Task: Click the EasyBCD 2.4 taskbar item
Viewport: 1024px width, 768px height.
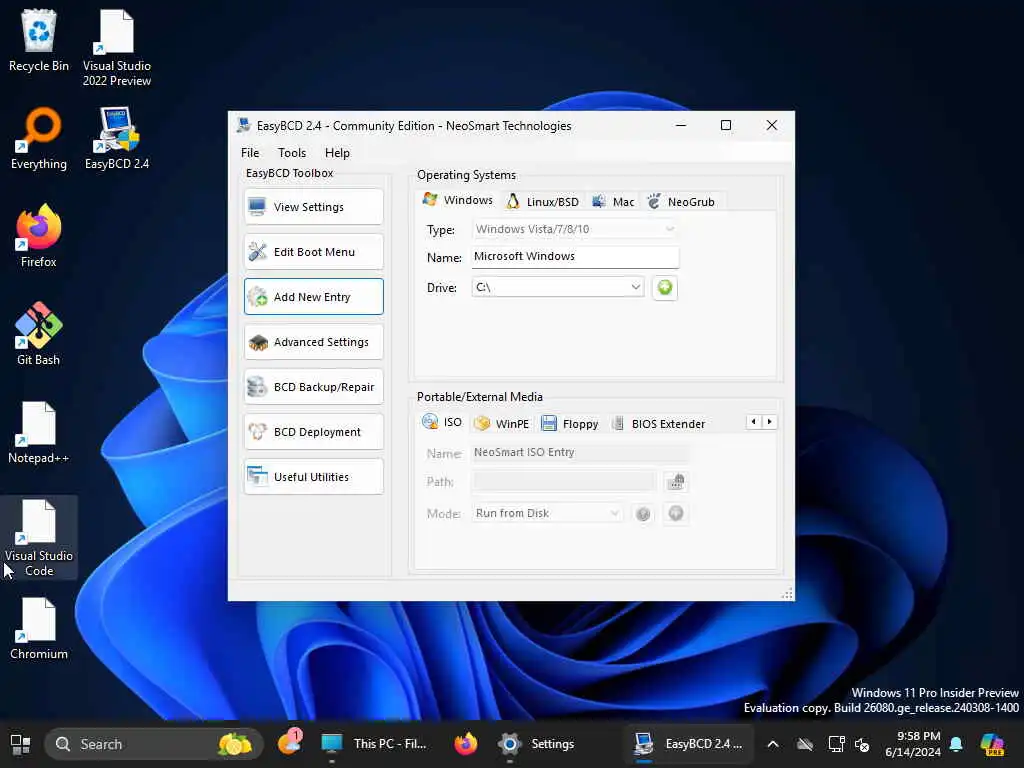Action: 688,744
